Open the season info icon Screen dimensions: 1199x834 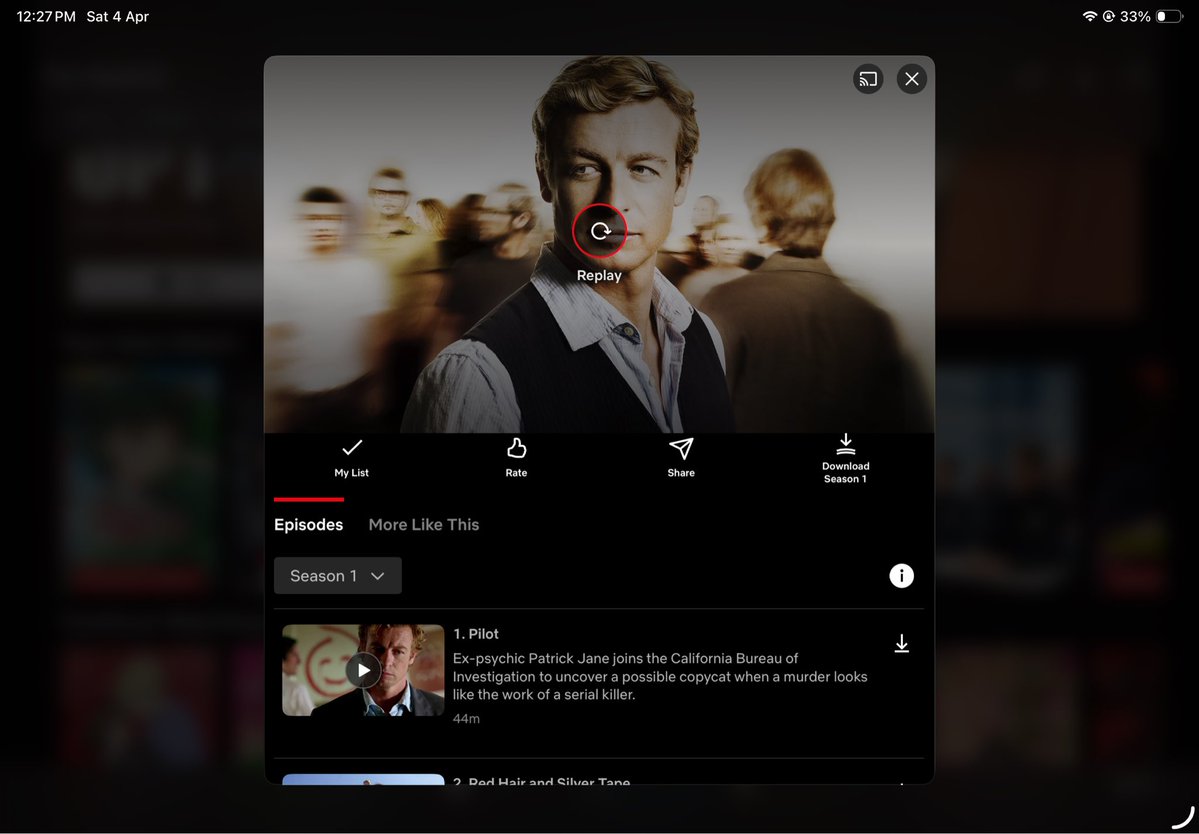tap(902, 576)
